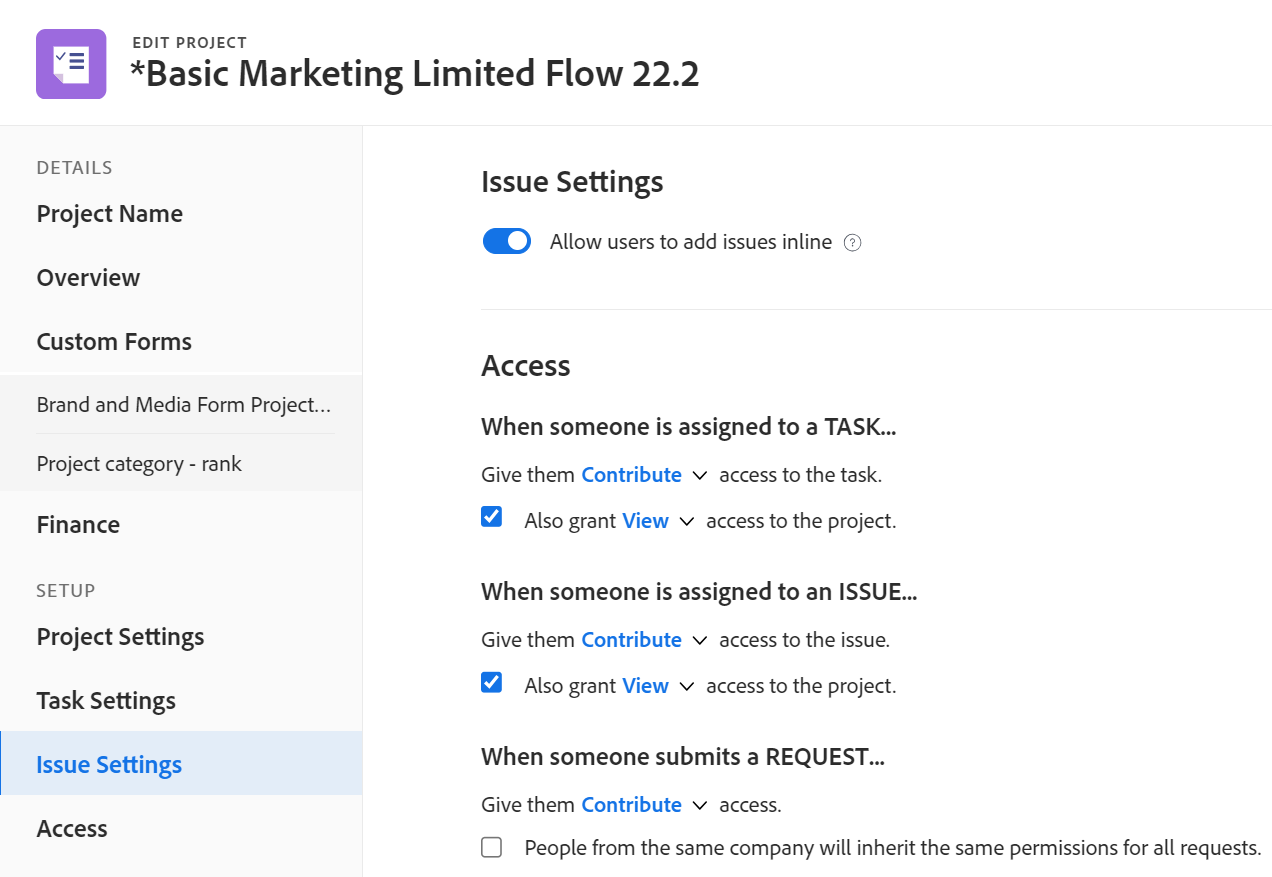Open Contribute dropdown for issue access
1272x877 pixels.
point(644,640)
